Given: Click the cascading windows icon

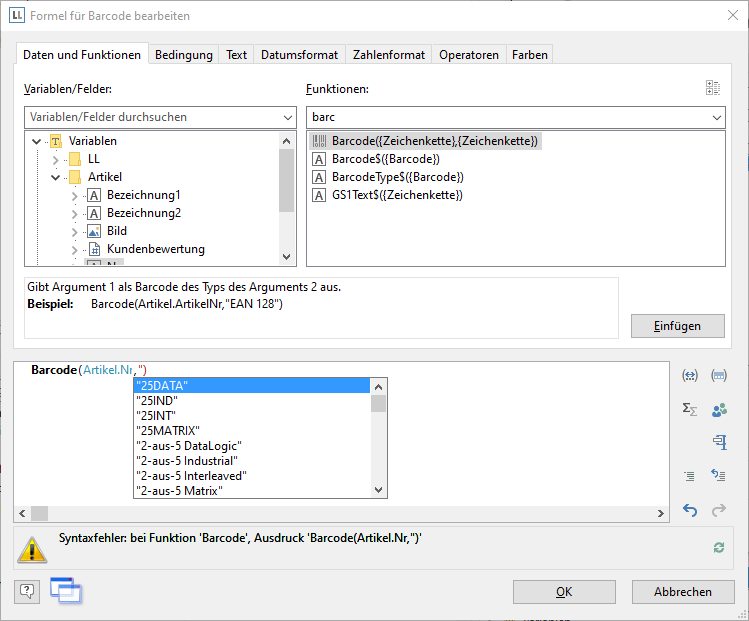Looking at the screenshot, I should (65, 591).
